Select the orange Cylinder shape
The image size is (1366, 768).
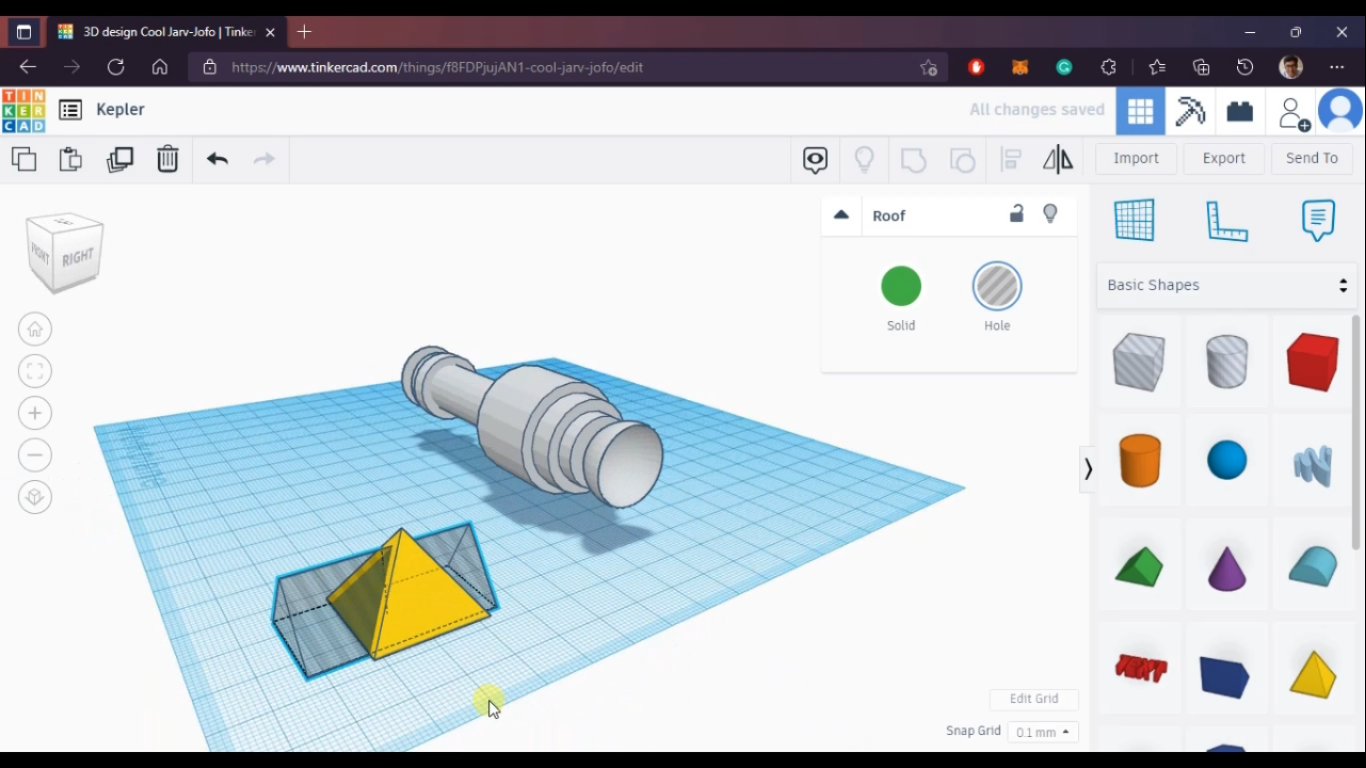[x=1139, y=460]
